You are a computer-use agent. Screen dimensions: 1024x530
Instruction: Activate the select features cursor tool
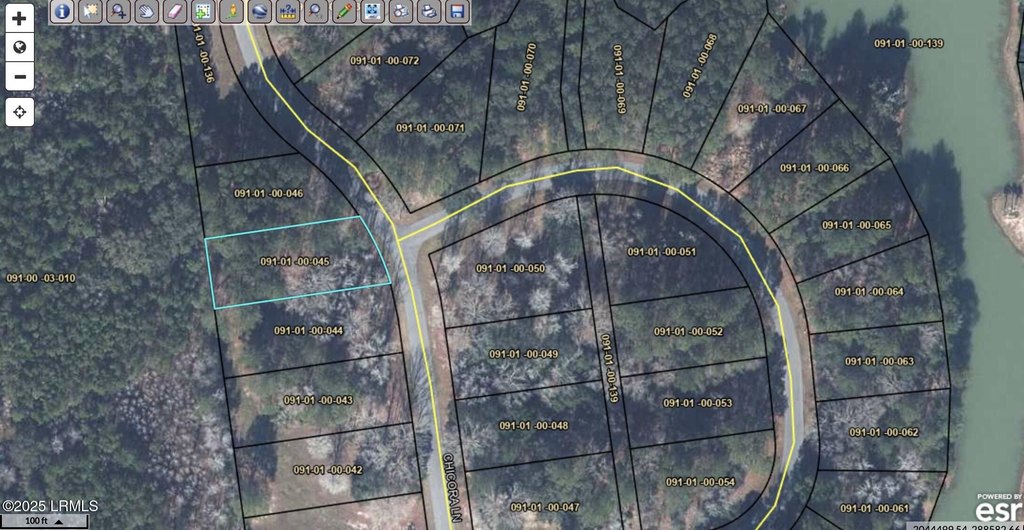[x=90, y=12]
